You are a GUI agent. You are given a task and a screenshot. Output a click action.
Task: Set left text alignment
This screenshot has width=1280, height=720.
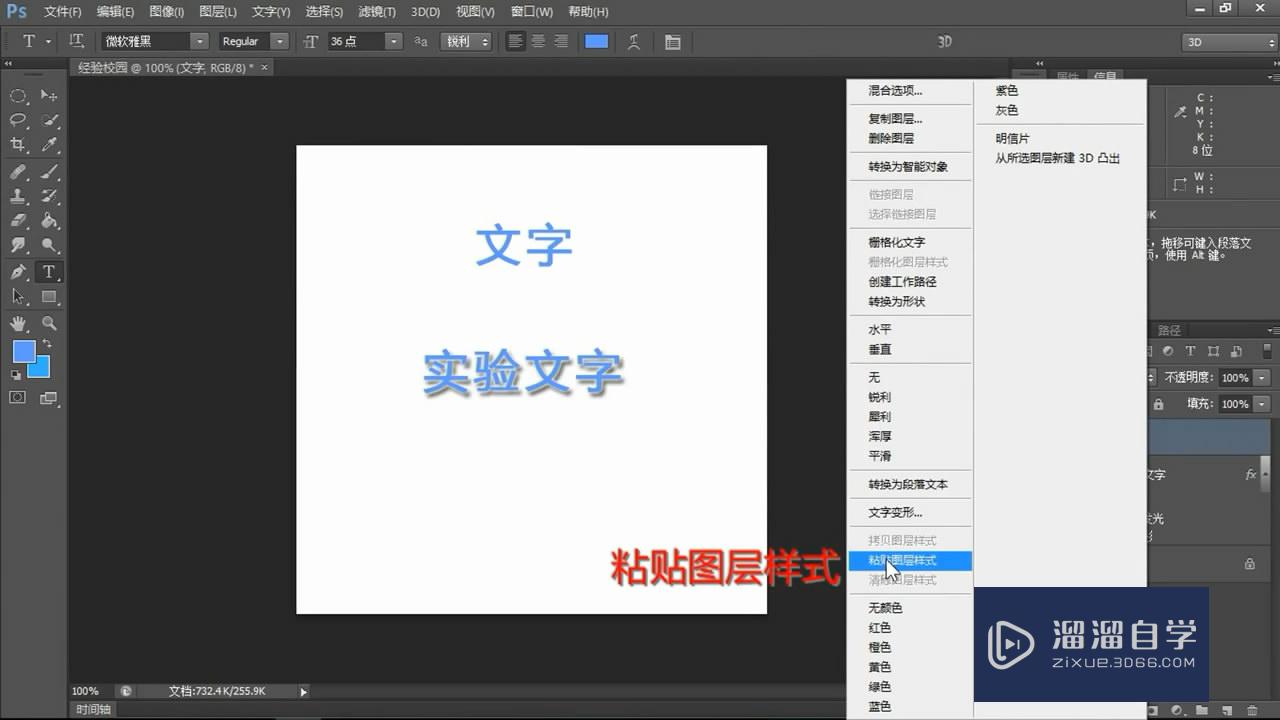pos(515,42)
